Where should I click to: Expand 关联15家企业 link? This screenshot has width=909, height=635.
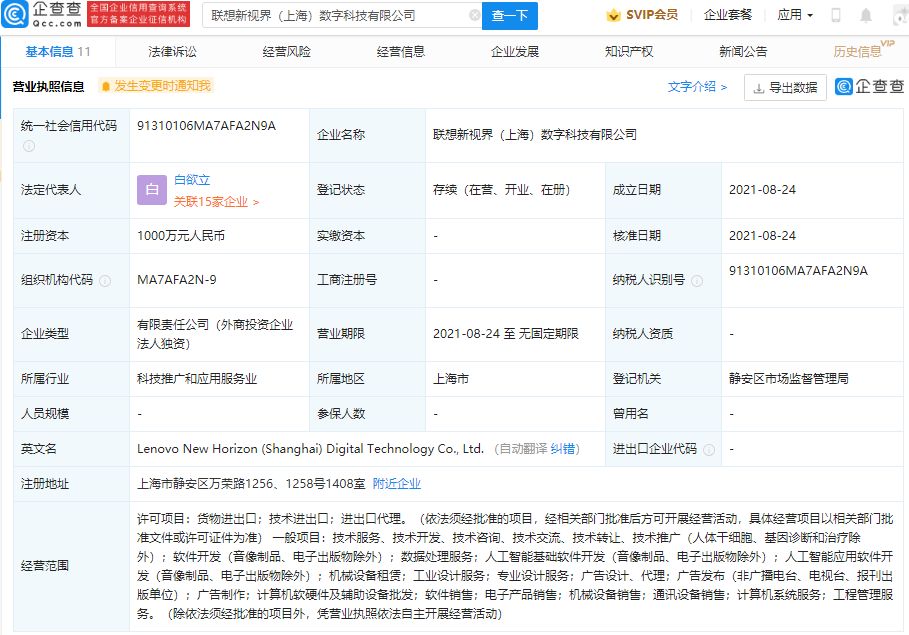216,201
